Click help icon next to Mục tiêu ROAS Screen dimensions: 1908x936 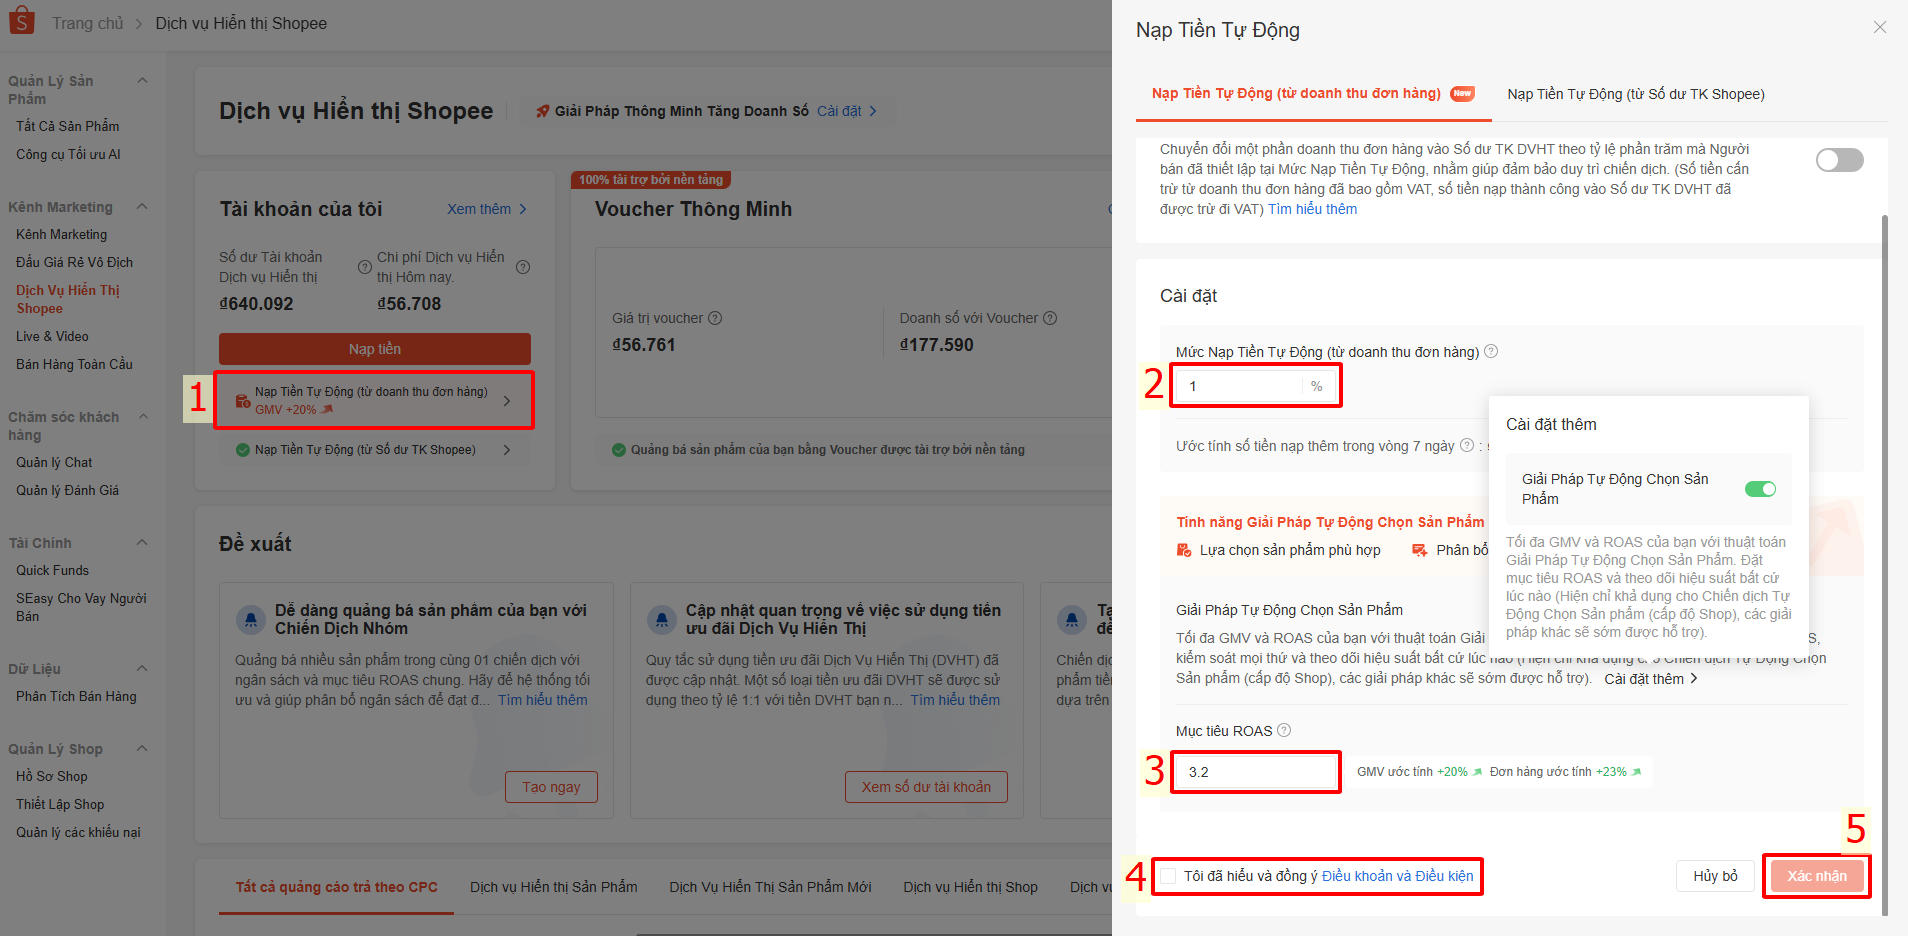1284,730
